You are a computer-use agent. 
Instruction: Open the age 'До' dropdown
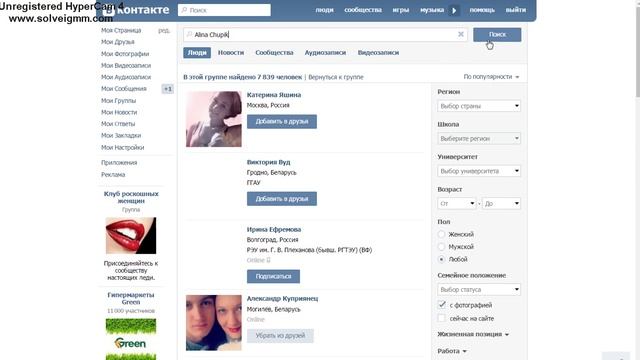pos(501,203)
